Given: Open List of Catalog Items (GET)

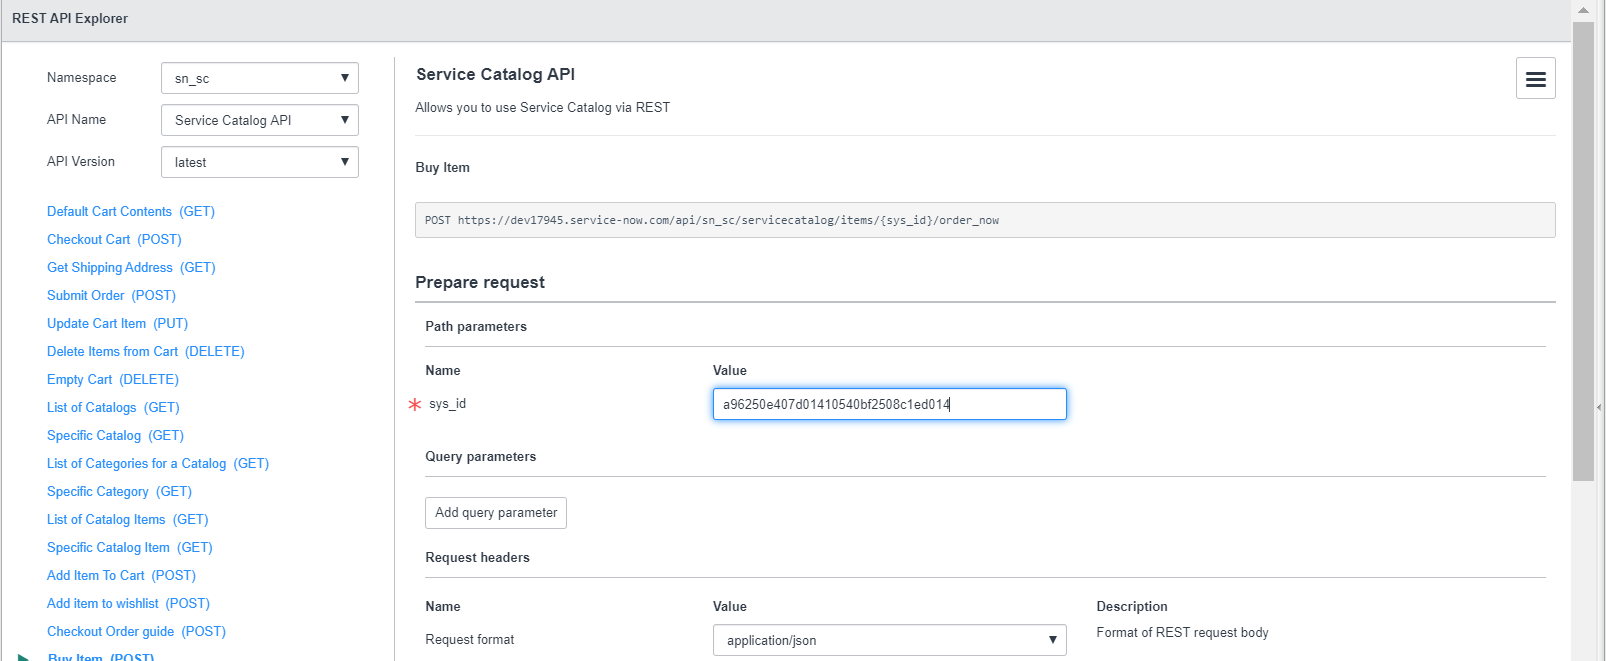Looking at the screenshot, I should [127, 519].
